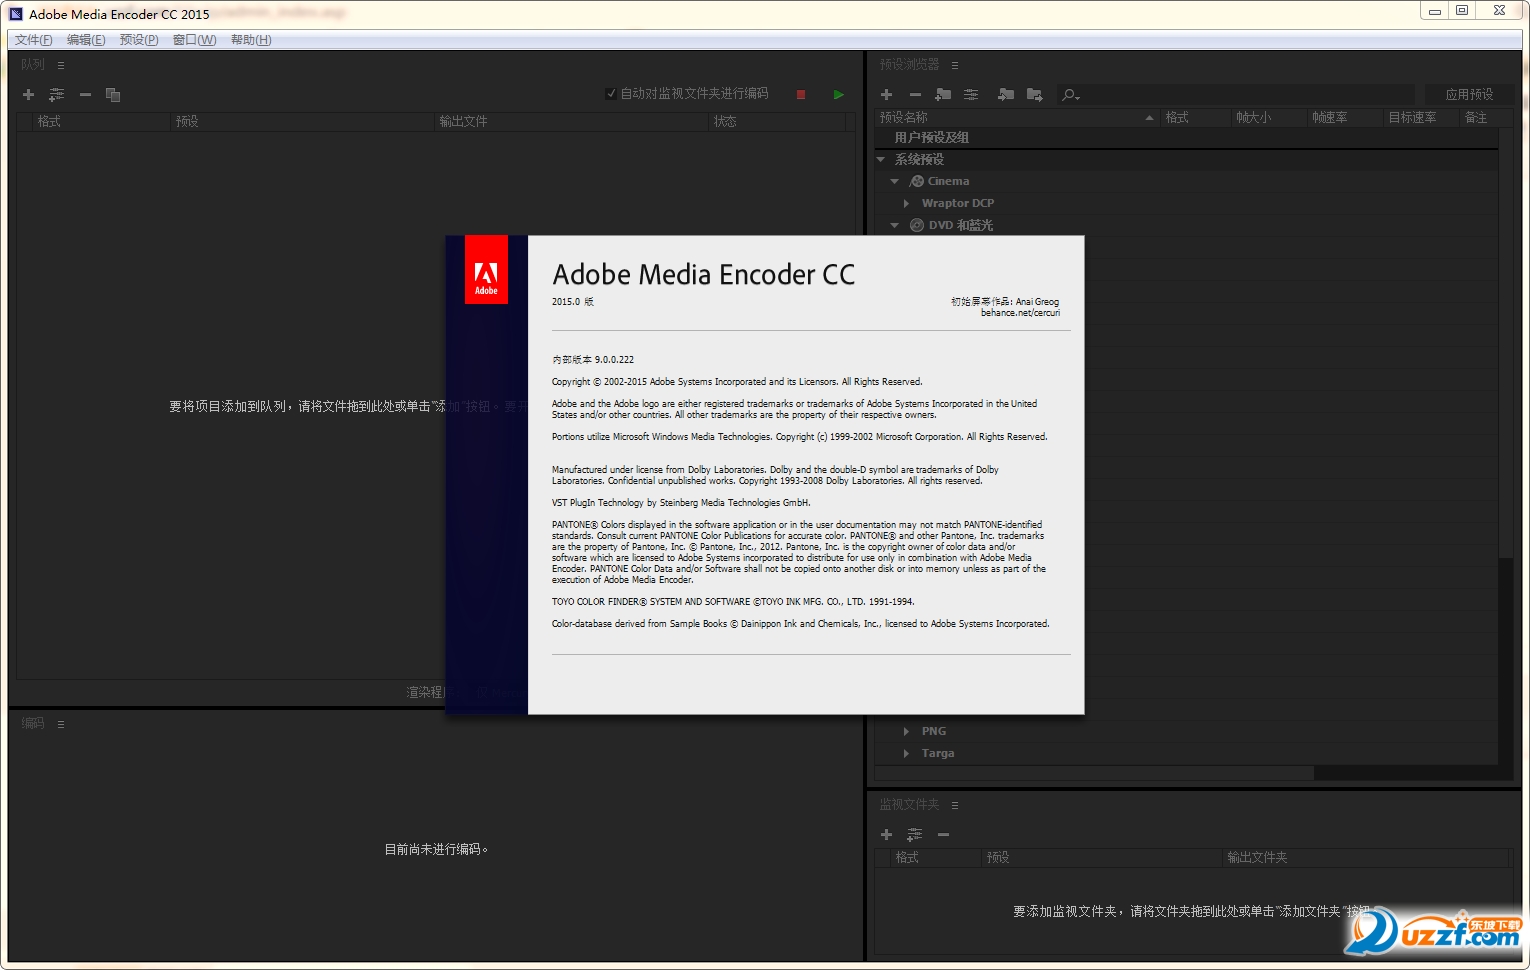Add a new watch folder
This screenshot has height=970, width=1530.
[886, 834]
